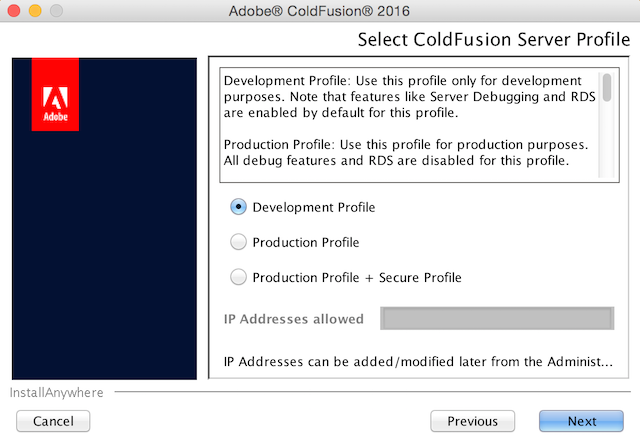Minimize the installer window with yellow button

coord(35,11)
